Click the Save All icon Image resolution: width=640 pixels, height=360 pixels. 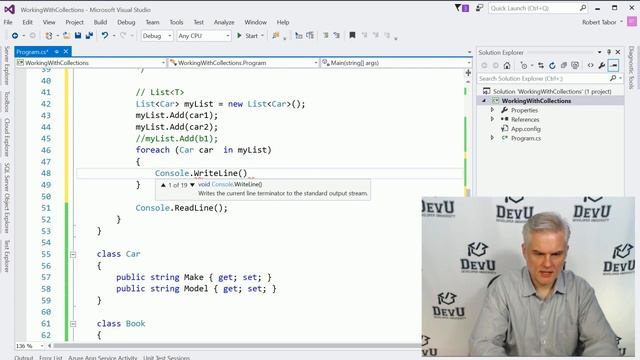tap(89, 36)
